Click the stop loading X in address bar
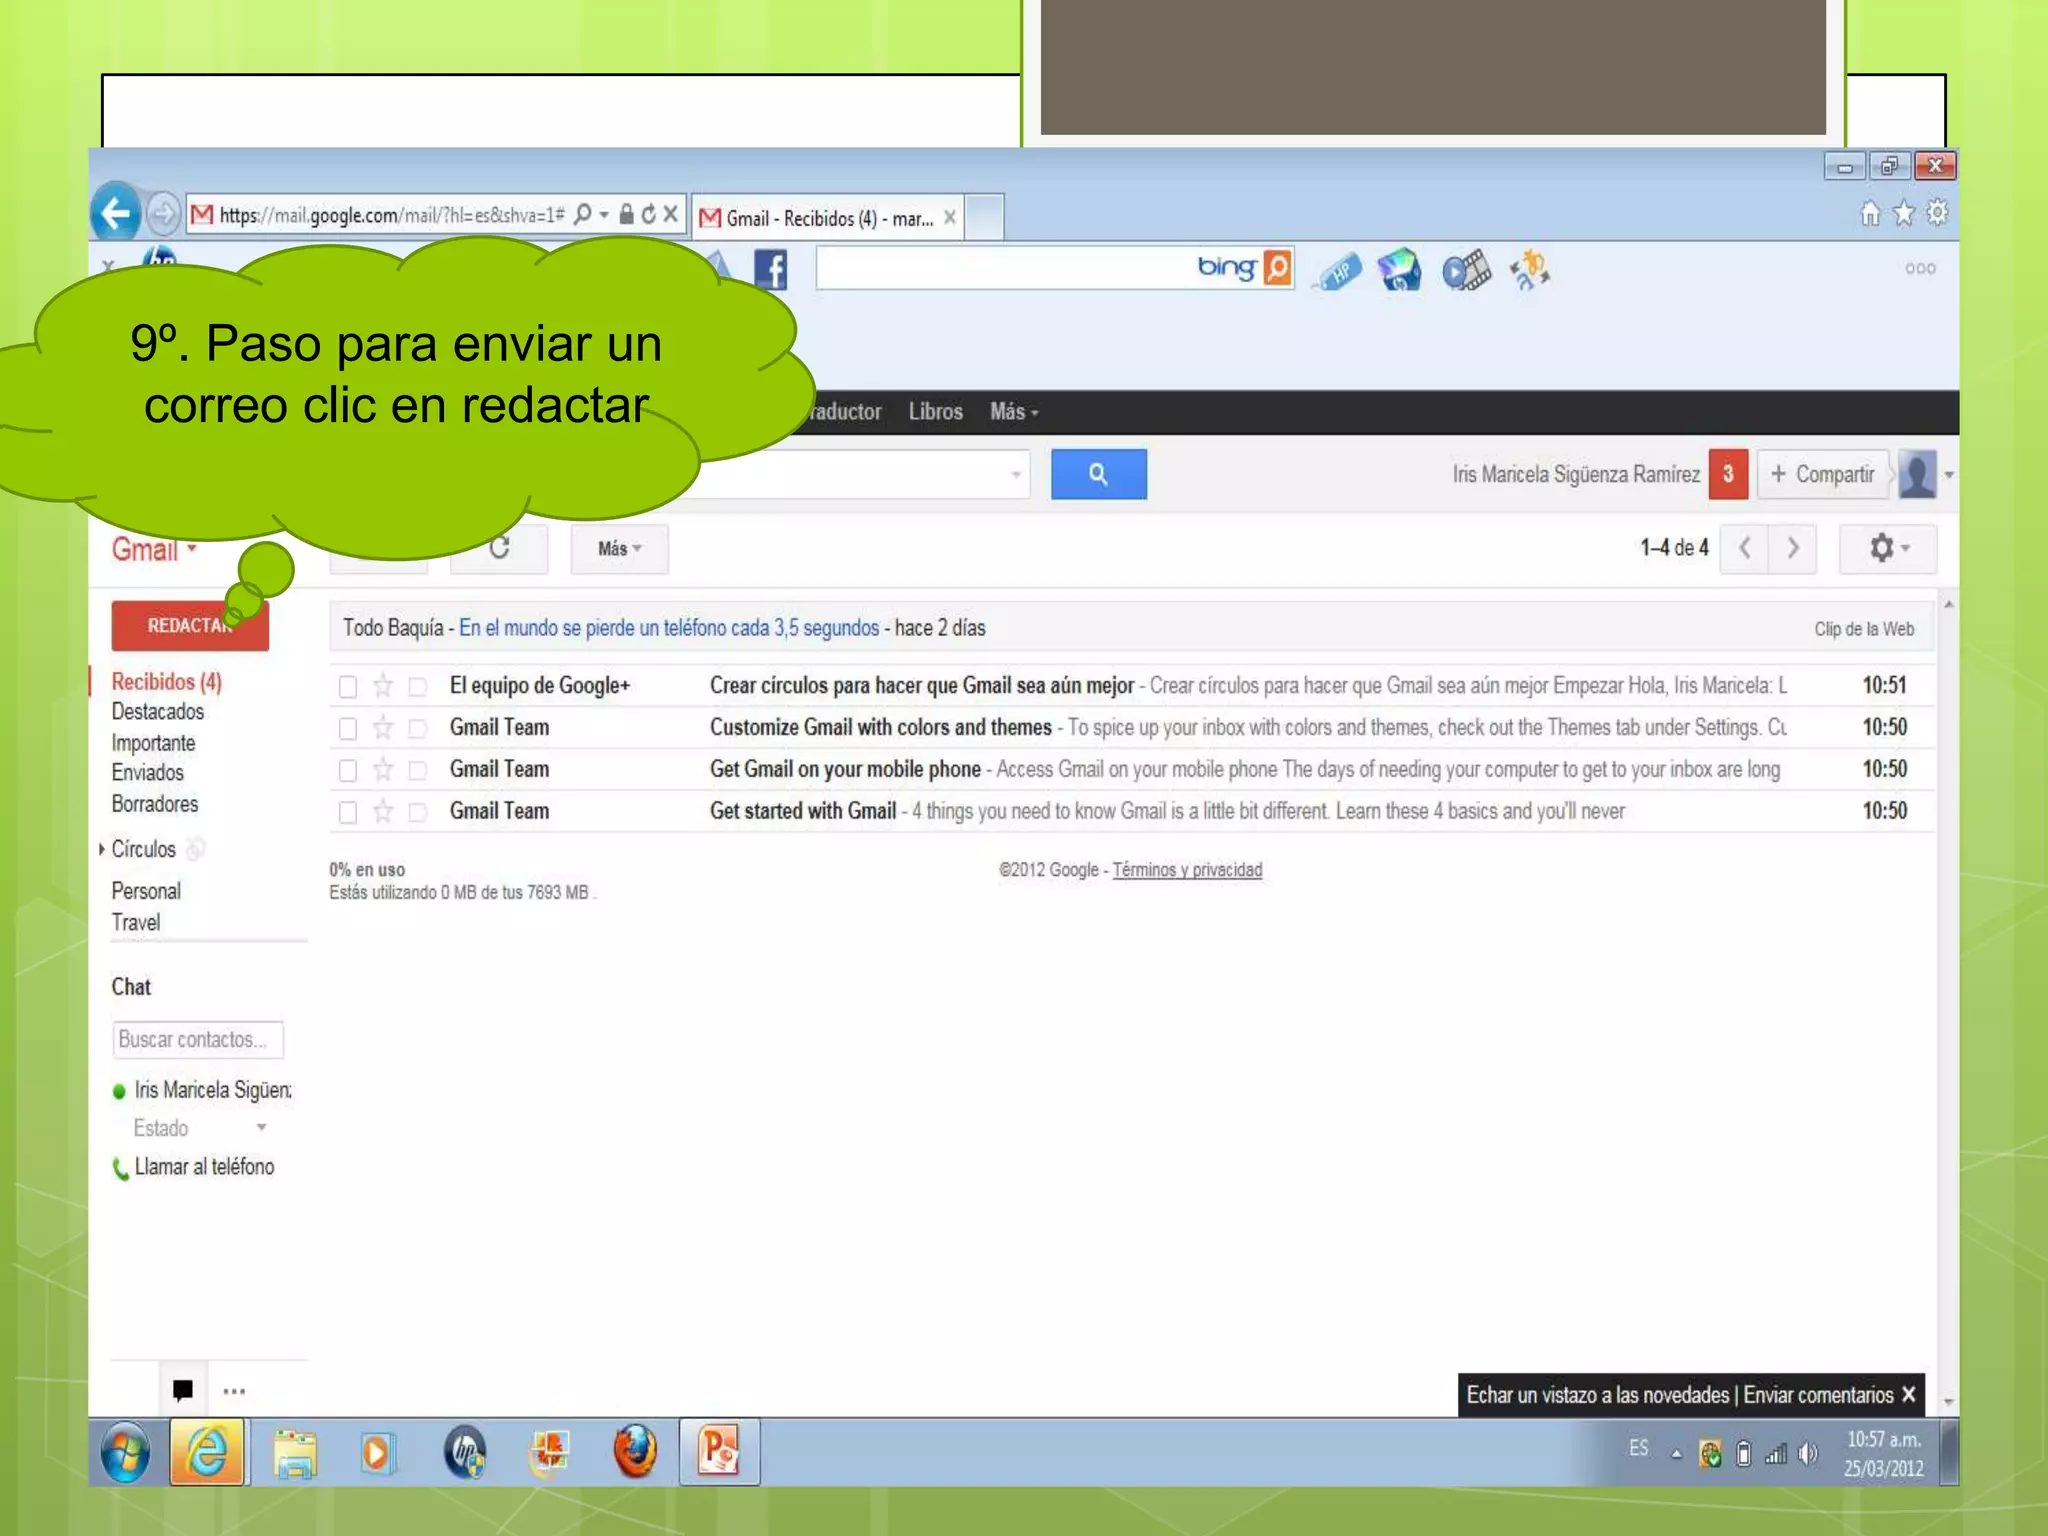 point(671,215)
